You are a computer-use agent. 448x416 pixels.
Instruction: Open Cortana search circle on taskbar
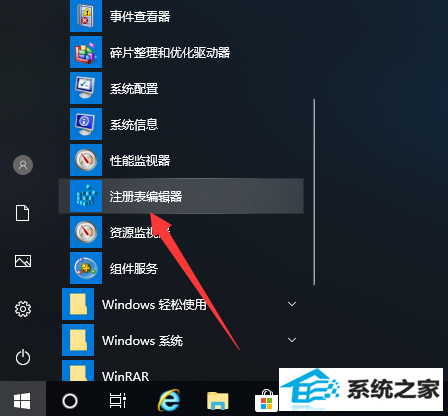pyautogui.click(x=70, y=401)
